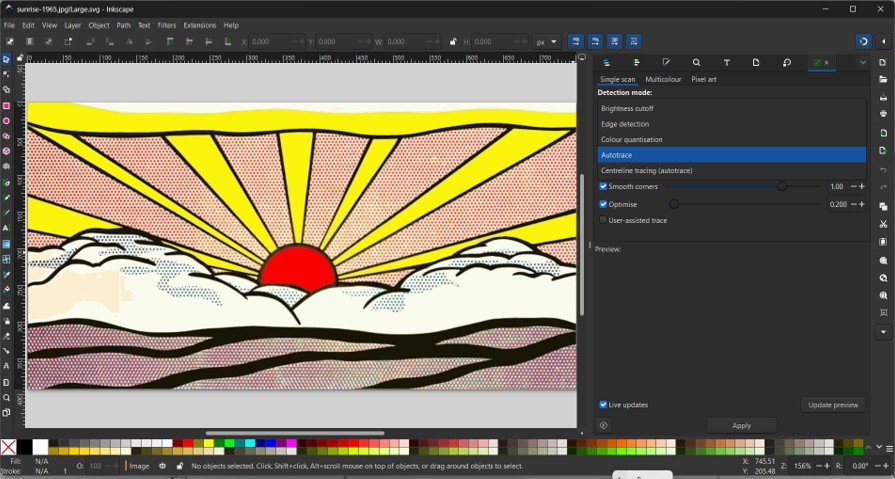Screen dimensions: 895x479
Task: Activate the Zoom tool in toolbox
Action: (6, 397)
